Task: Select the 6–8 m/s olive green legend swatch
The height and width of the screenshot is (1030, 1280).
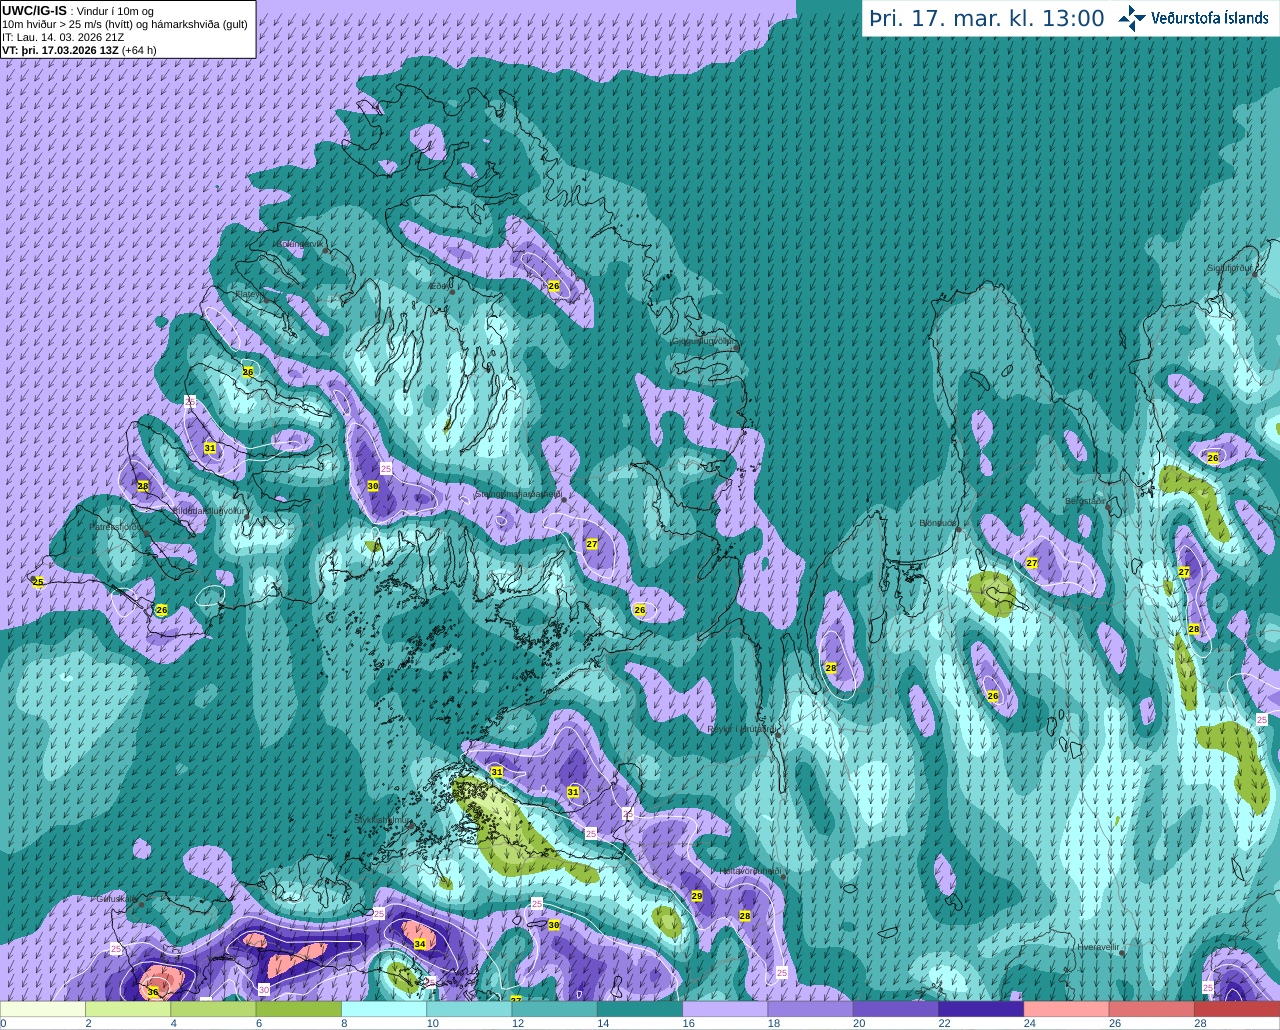Action: coord(299,1009)
